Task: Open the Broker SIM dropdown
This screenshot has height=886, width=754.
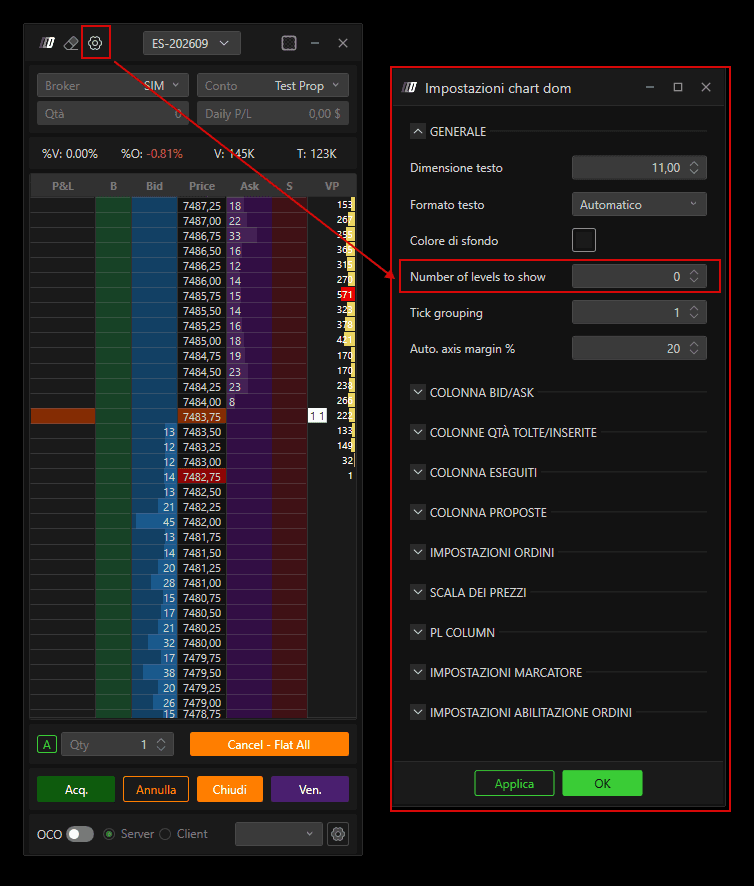Action: pyautogui.click(x=112, y=85)
